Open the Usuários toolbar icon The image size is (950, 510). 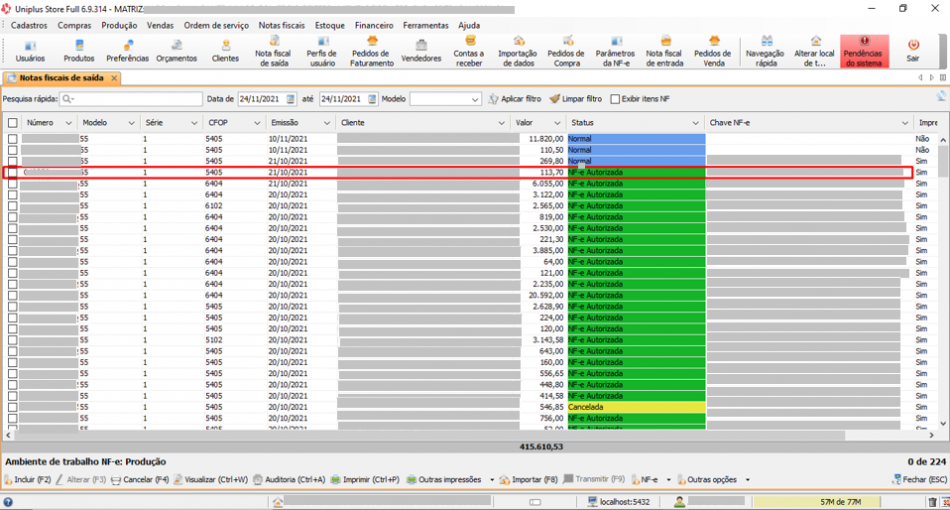pyautogui.click(x=30, y=51)
